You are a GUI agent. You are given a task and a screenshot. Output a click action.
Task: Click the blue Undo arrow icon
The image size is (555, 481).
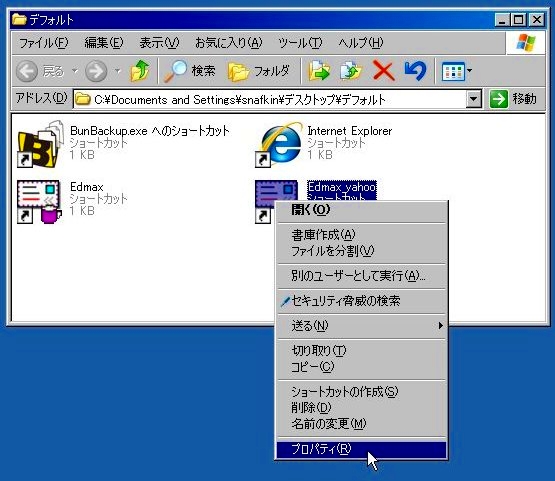click(415, 71)
